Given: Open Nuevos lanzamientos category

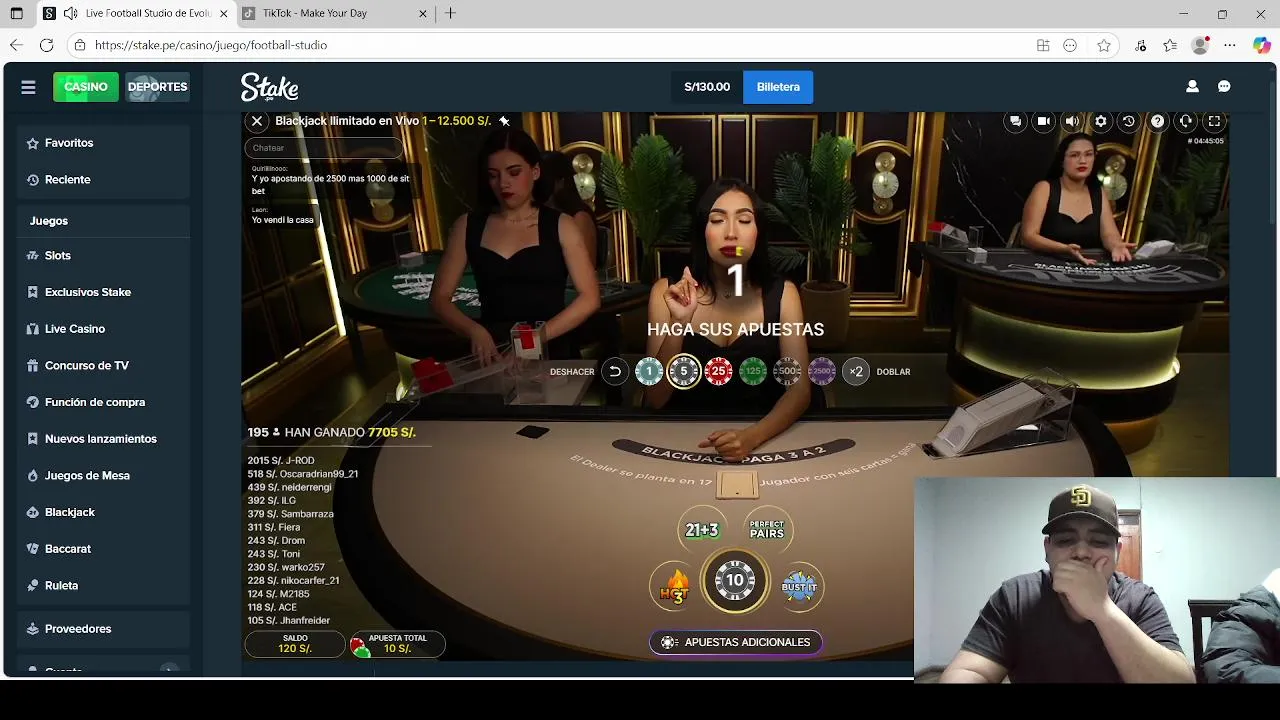Looking at the screenshot, I should pos(104,439).
